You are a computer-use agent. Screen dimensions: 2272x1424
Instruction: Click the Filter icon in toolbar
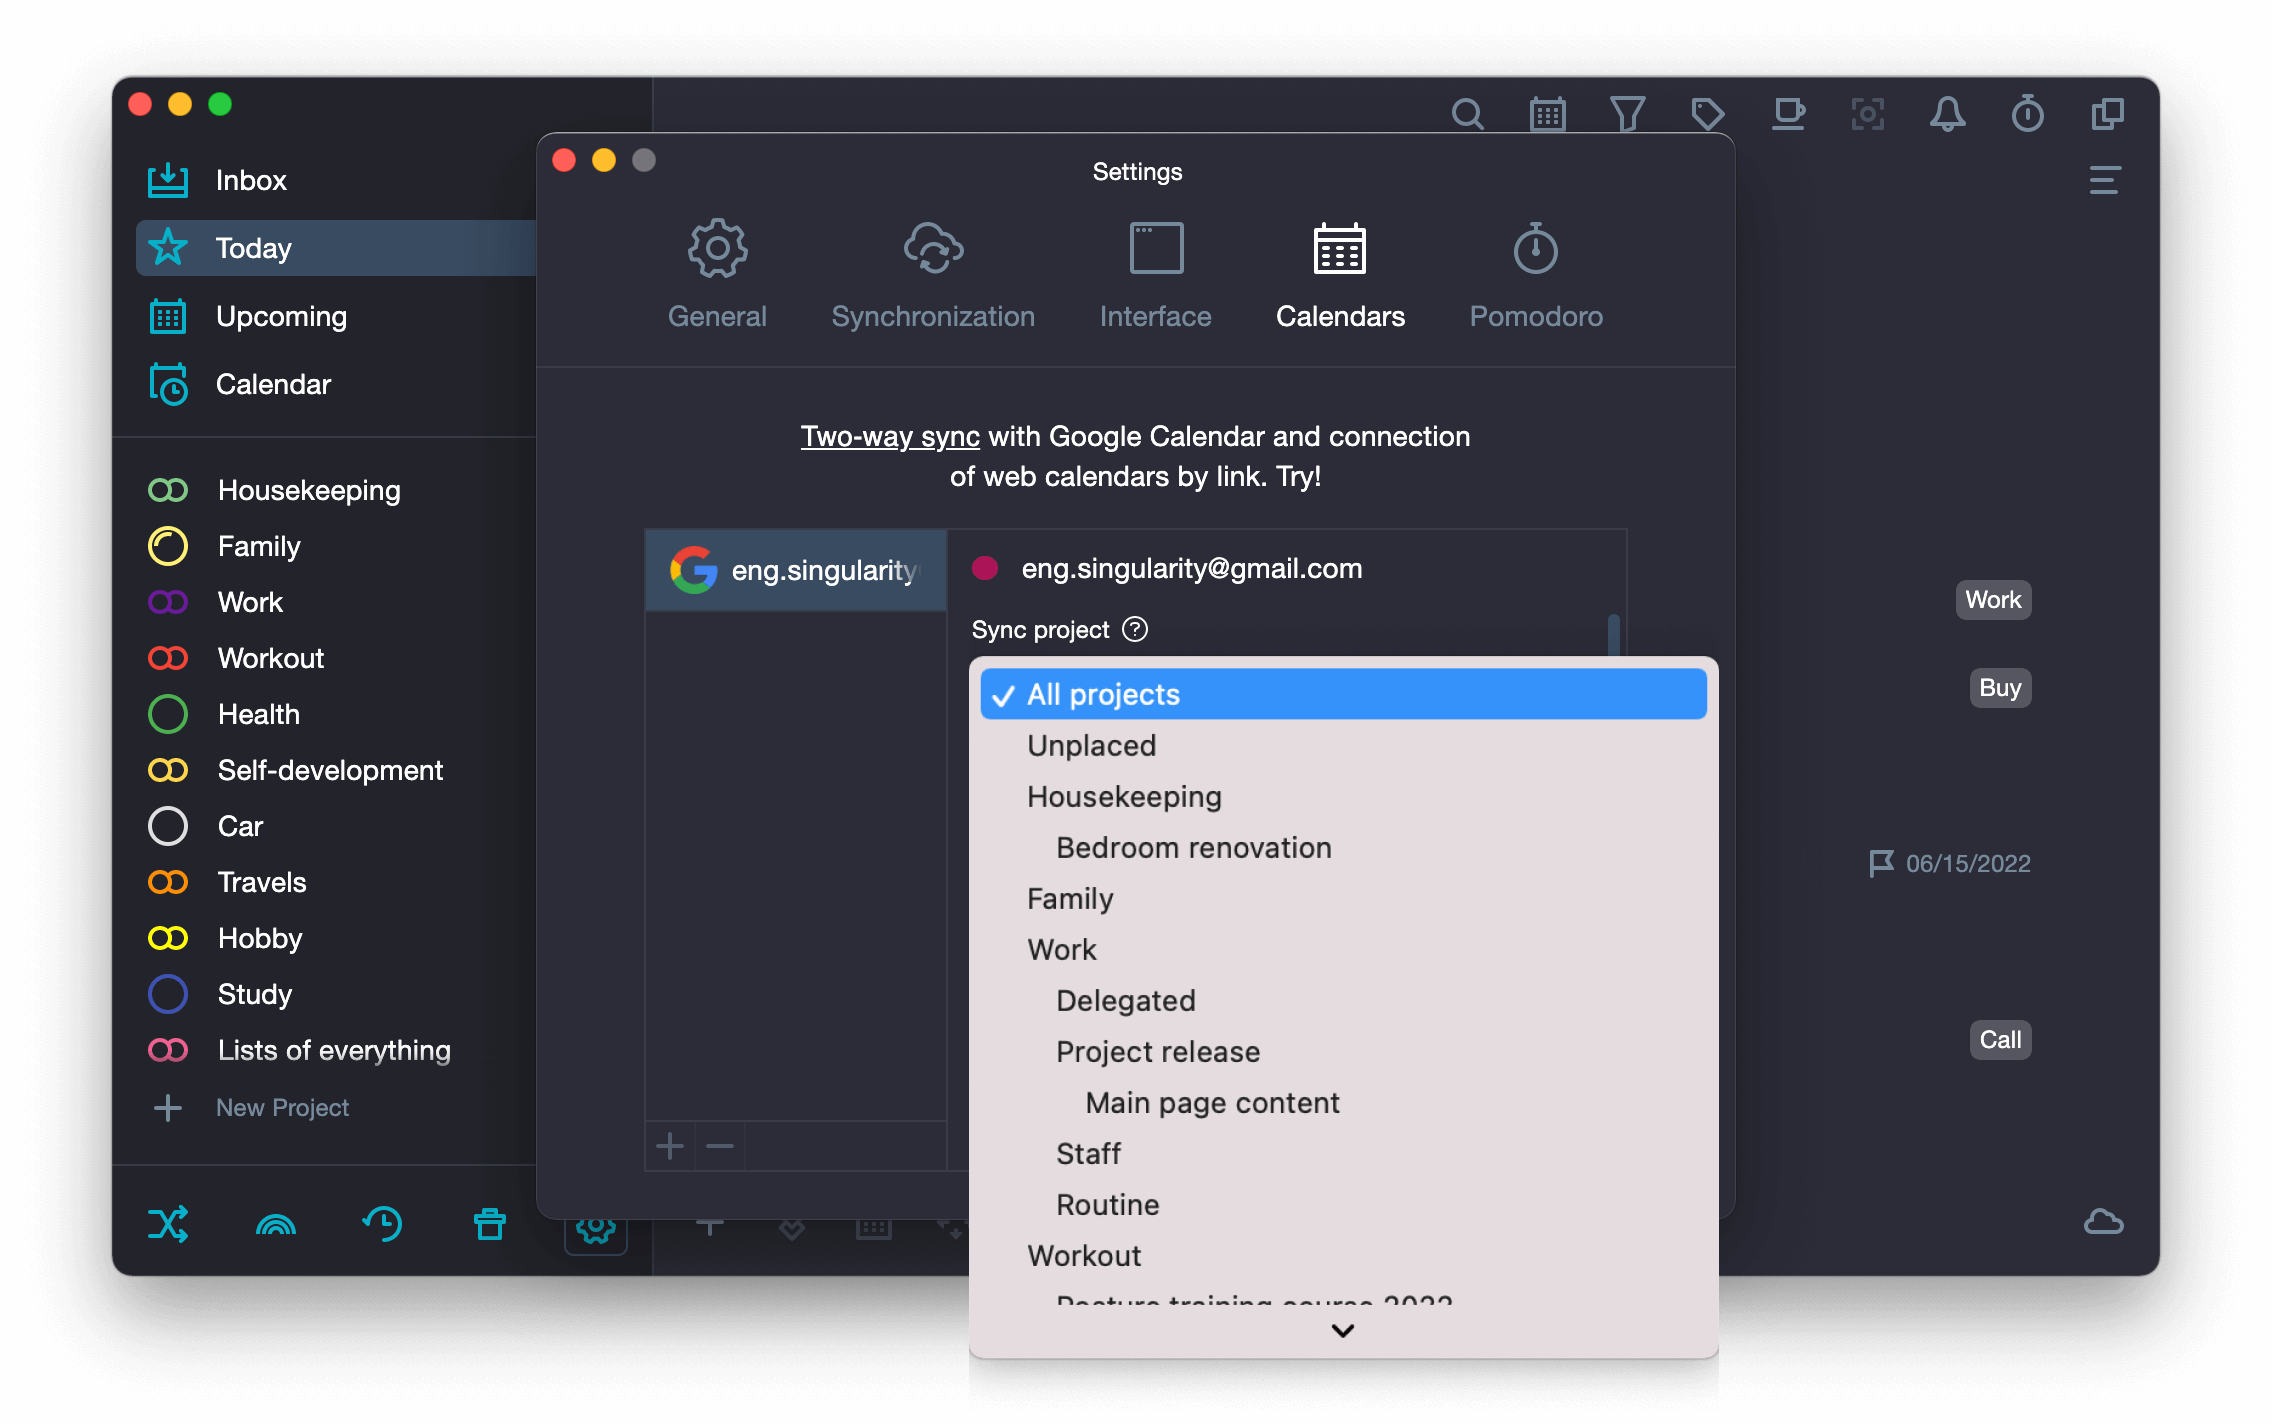pyautogui.click(x=1629, y=115)
